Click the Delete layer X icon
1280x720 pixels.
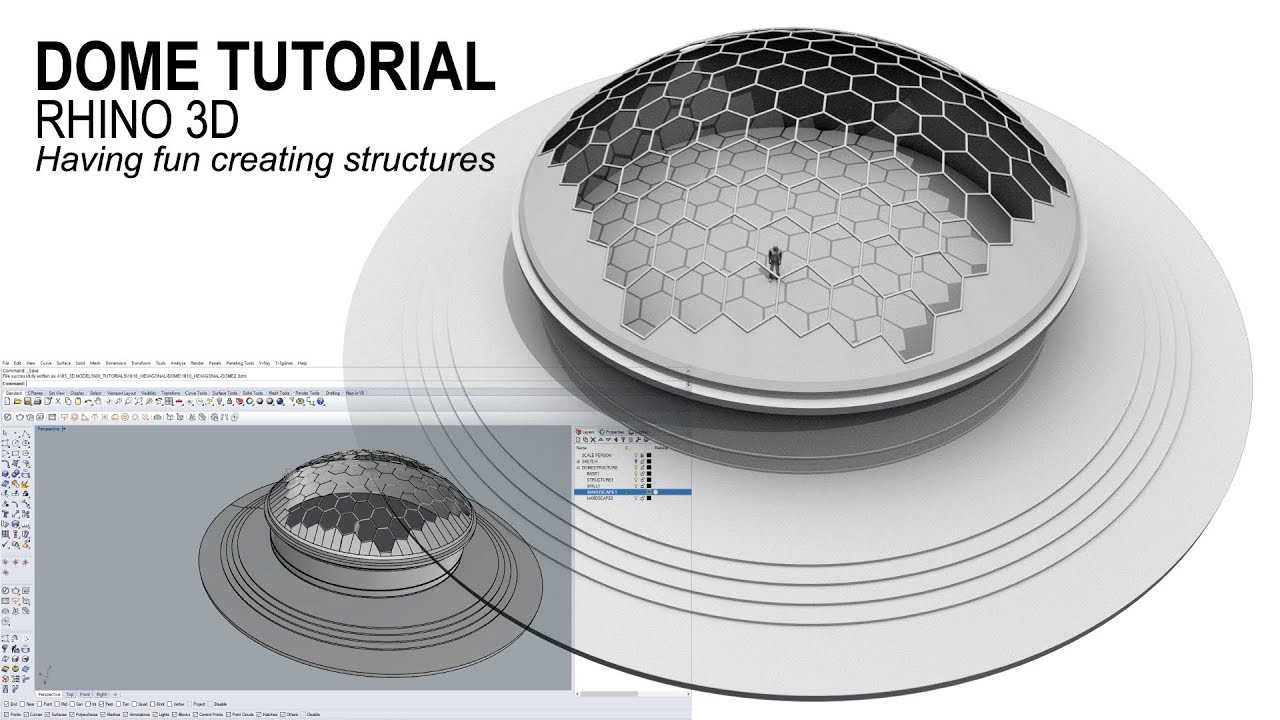click(x=593, y=439)
